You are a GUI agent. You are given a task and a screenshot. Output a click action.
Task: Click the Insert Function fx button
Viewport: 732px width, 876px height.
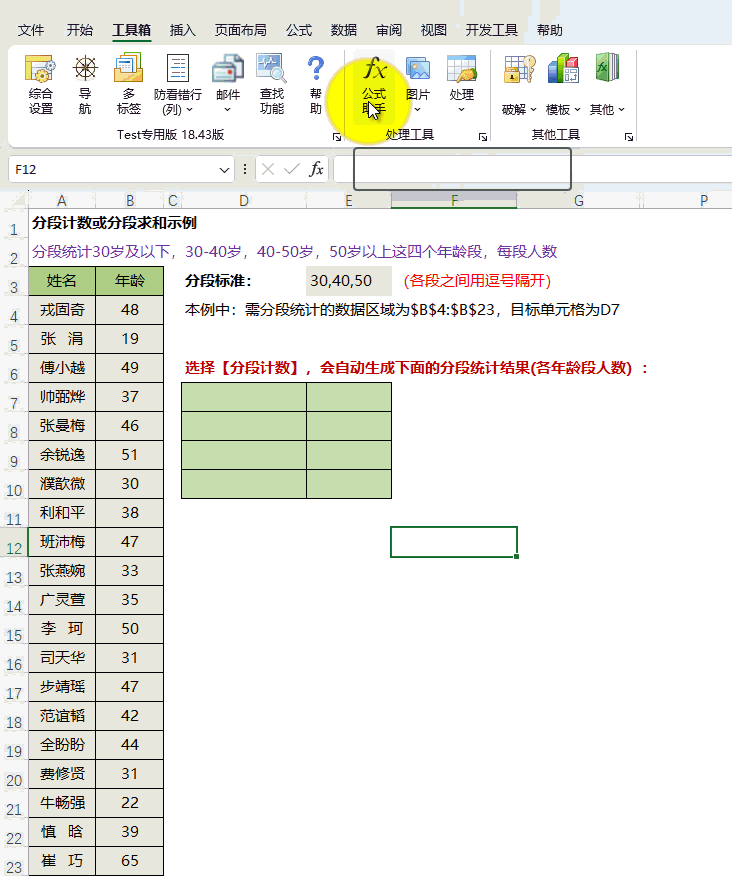point(316,170)
